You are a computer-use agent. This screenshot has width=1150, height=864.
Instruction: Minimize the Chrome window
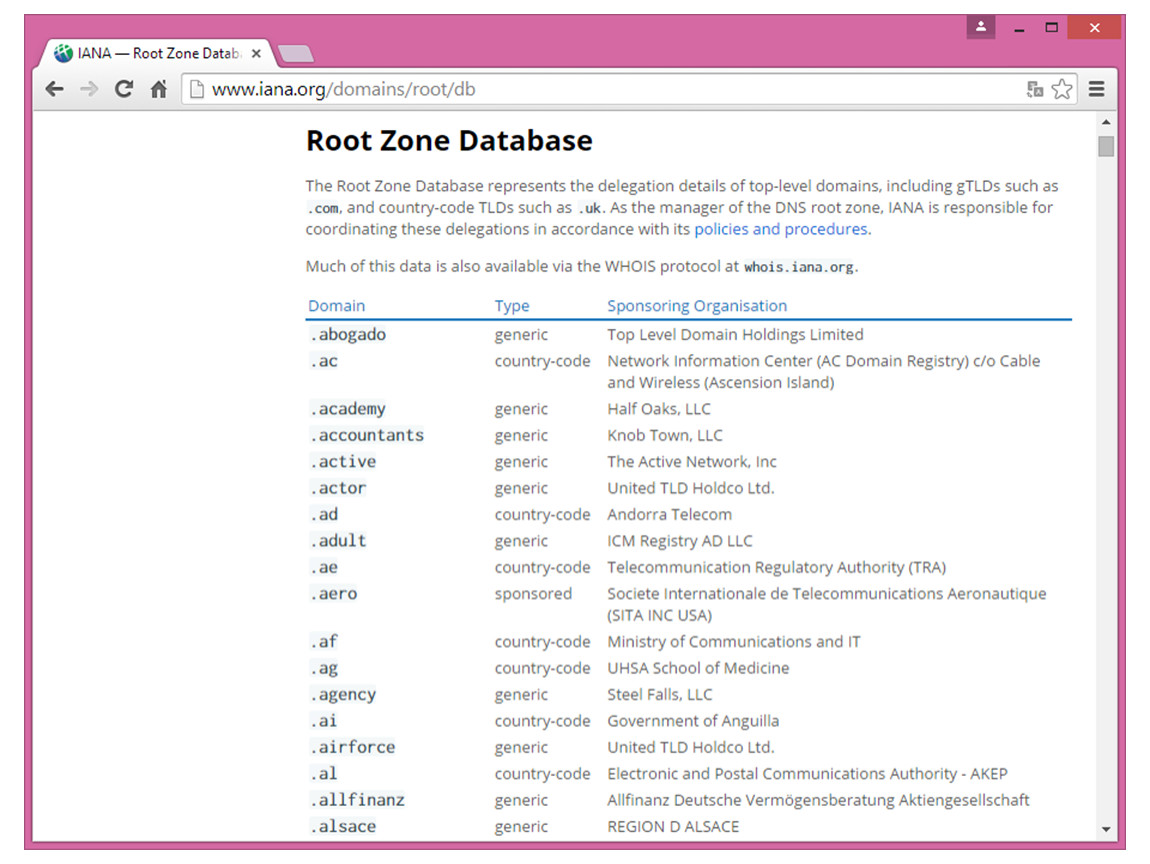[x=1019, y=29]
